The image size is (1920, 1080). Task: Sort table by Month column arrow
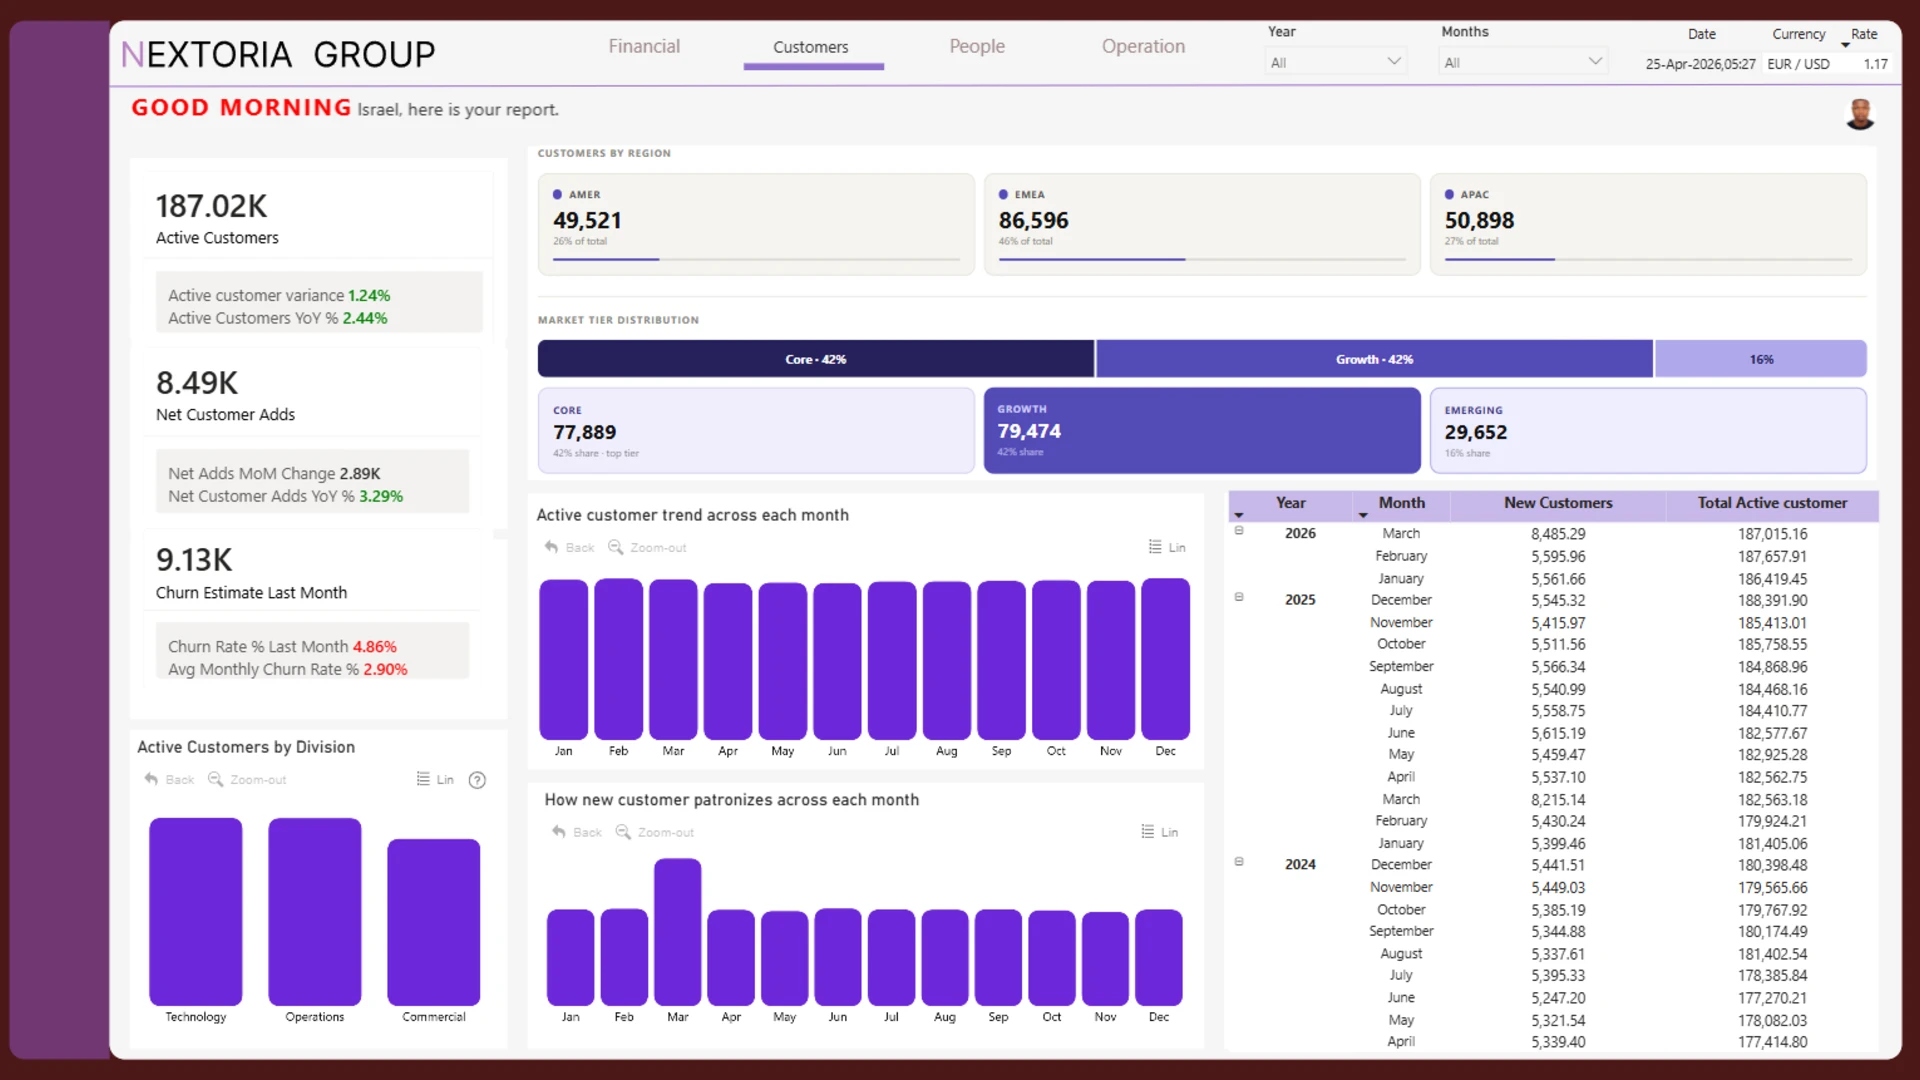click(1362, 515)
